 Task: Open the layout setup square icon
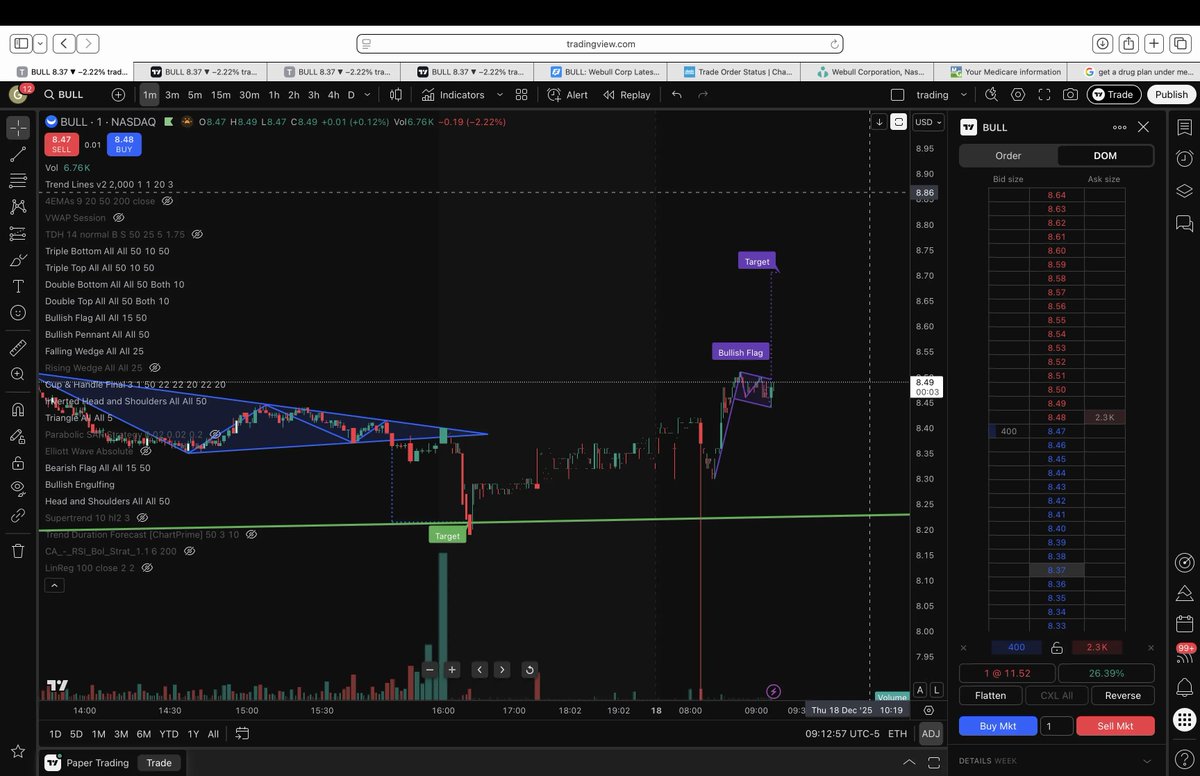click(897, 95)
